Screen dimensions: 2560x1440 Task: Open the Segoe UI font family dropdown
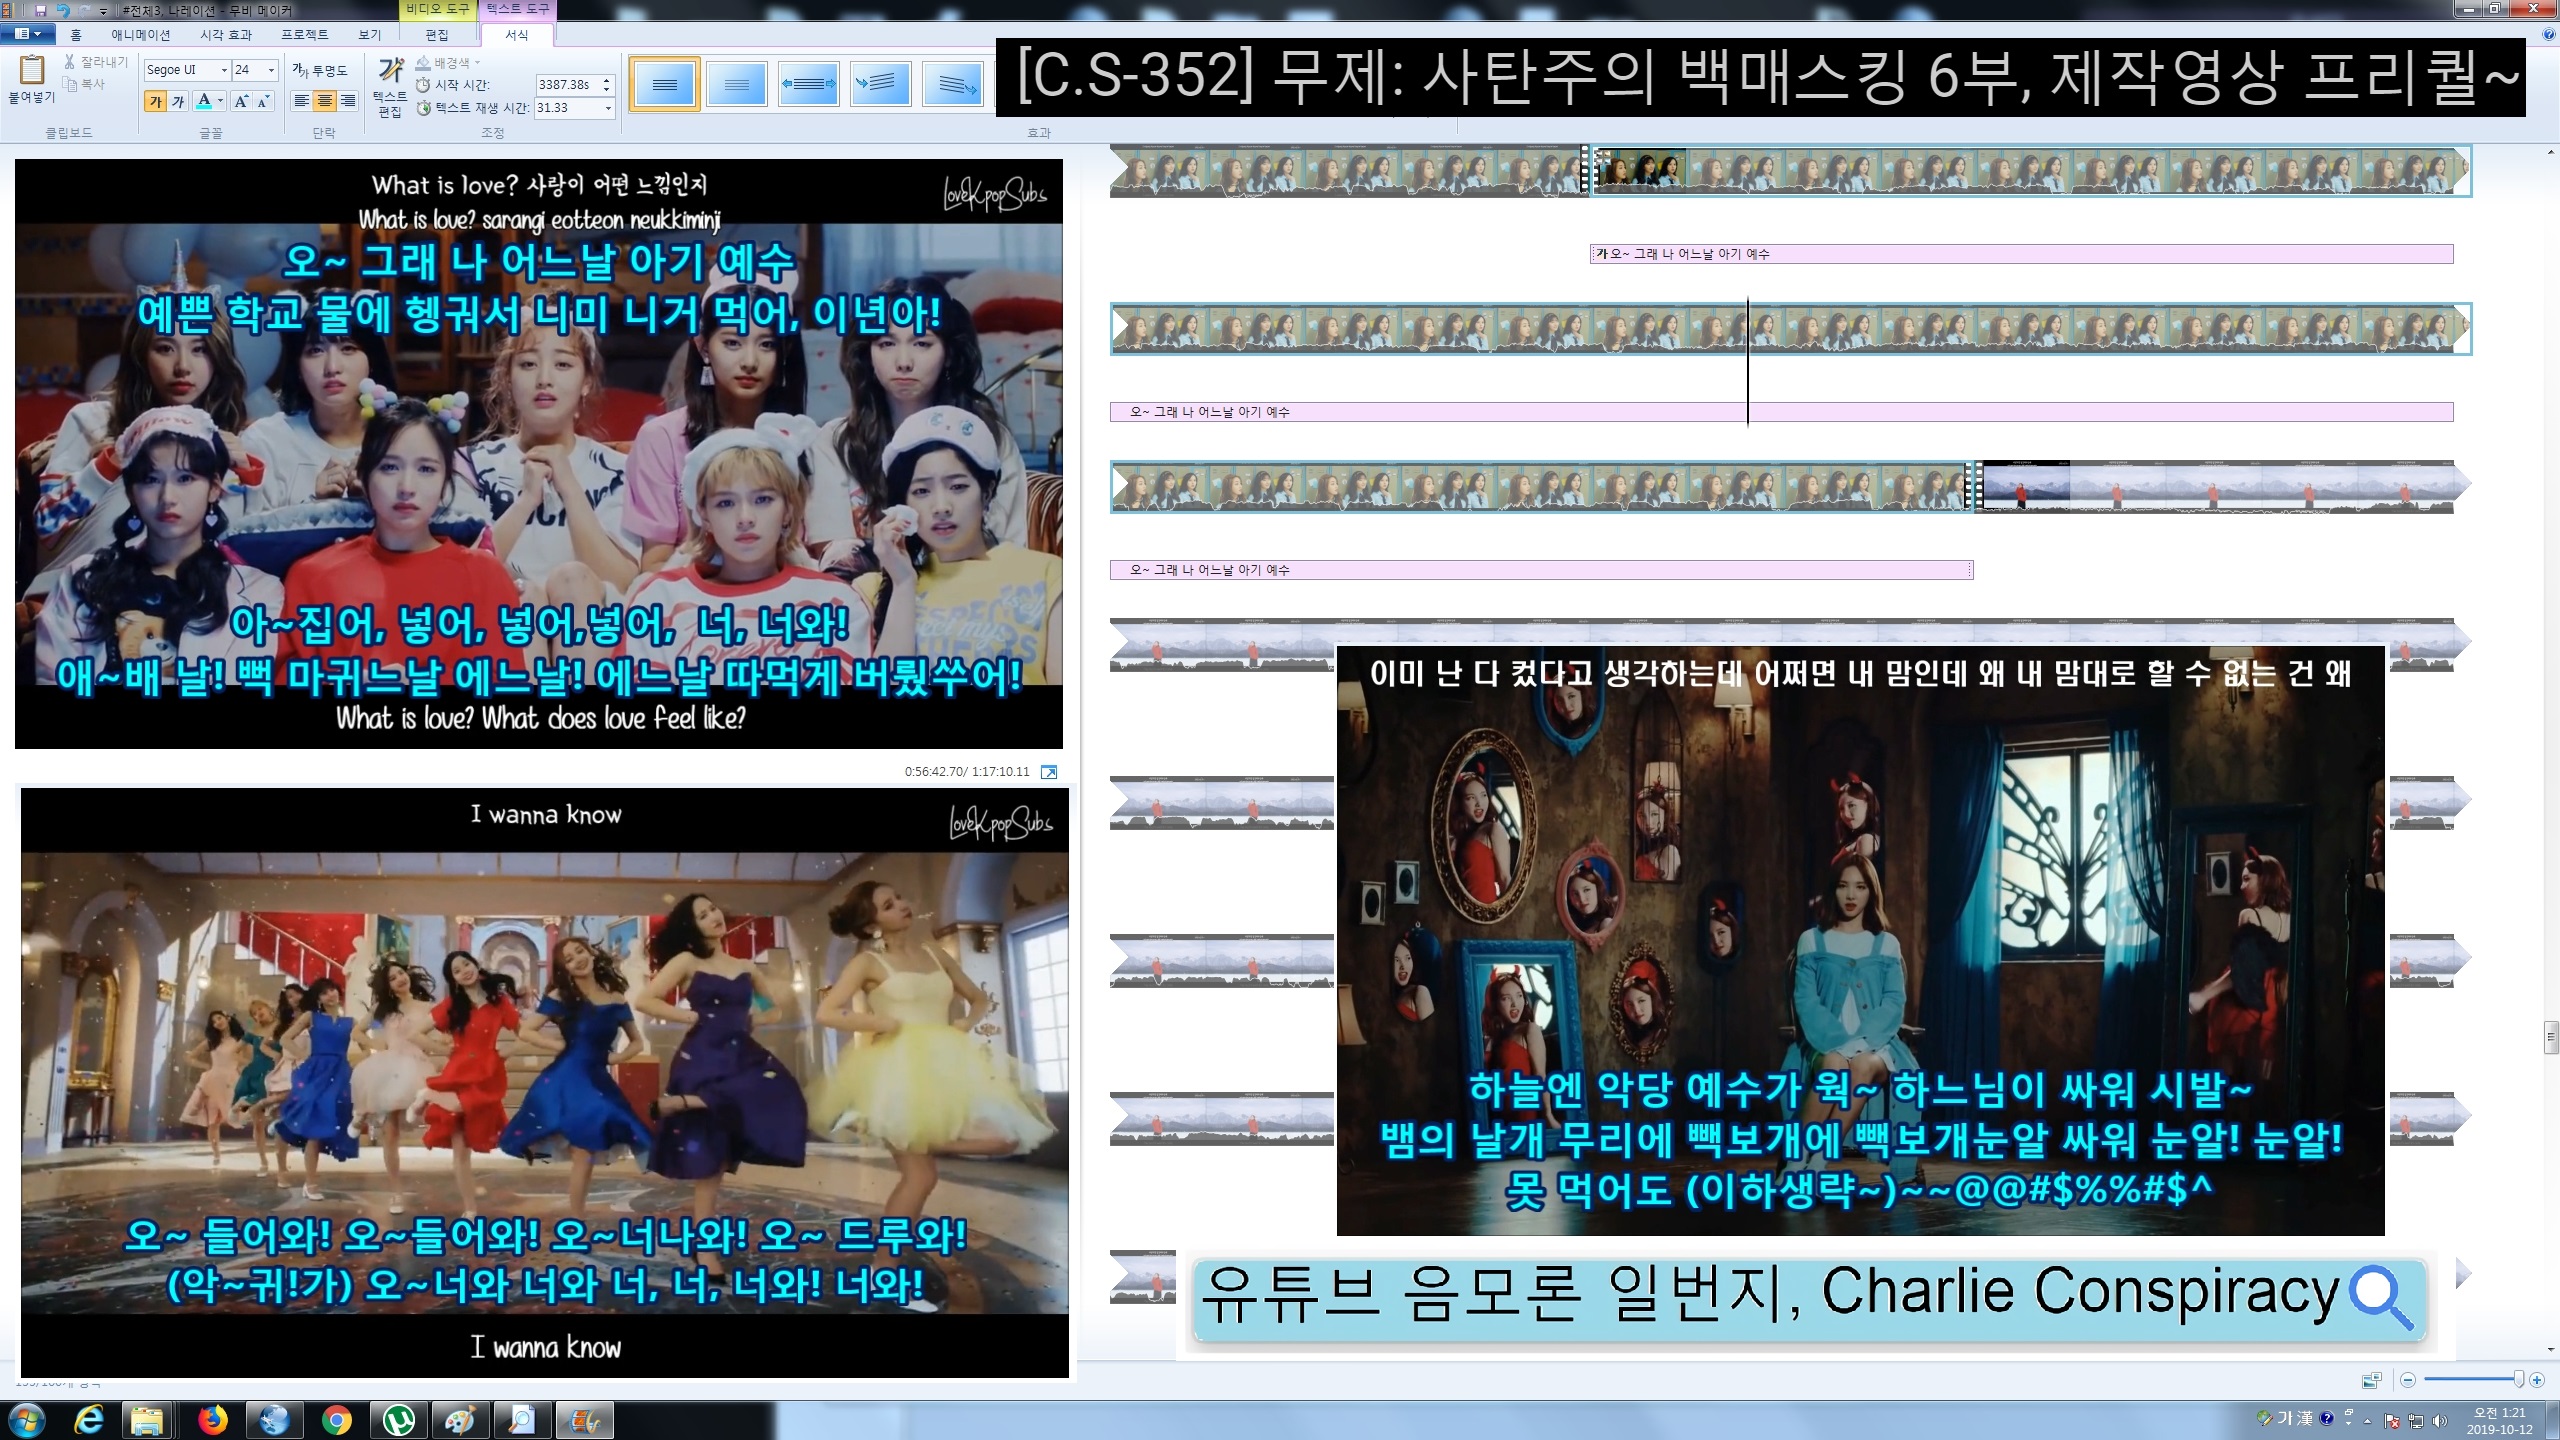pos(224,70)
